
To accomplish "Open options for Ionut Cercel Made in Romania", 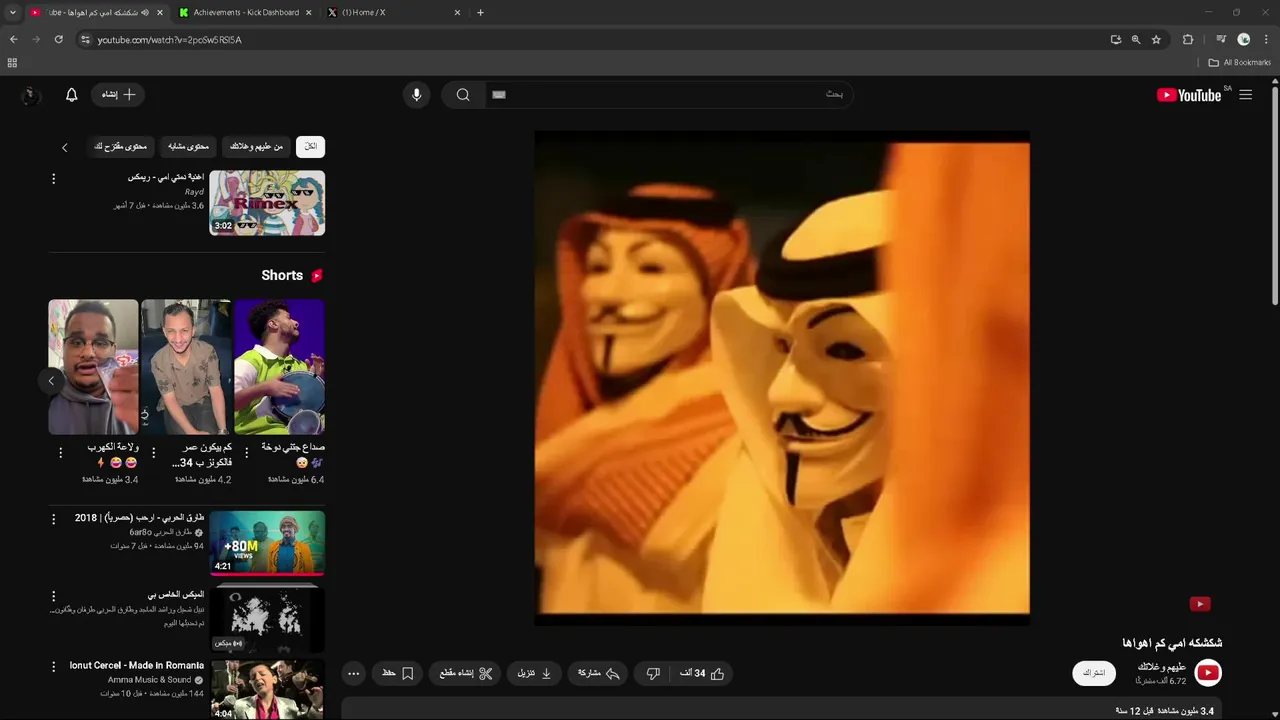I will 54,666.
